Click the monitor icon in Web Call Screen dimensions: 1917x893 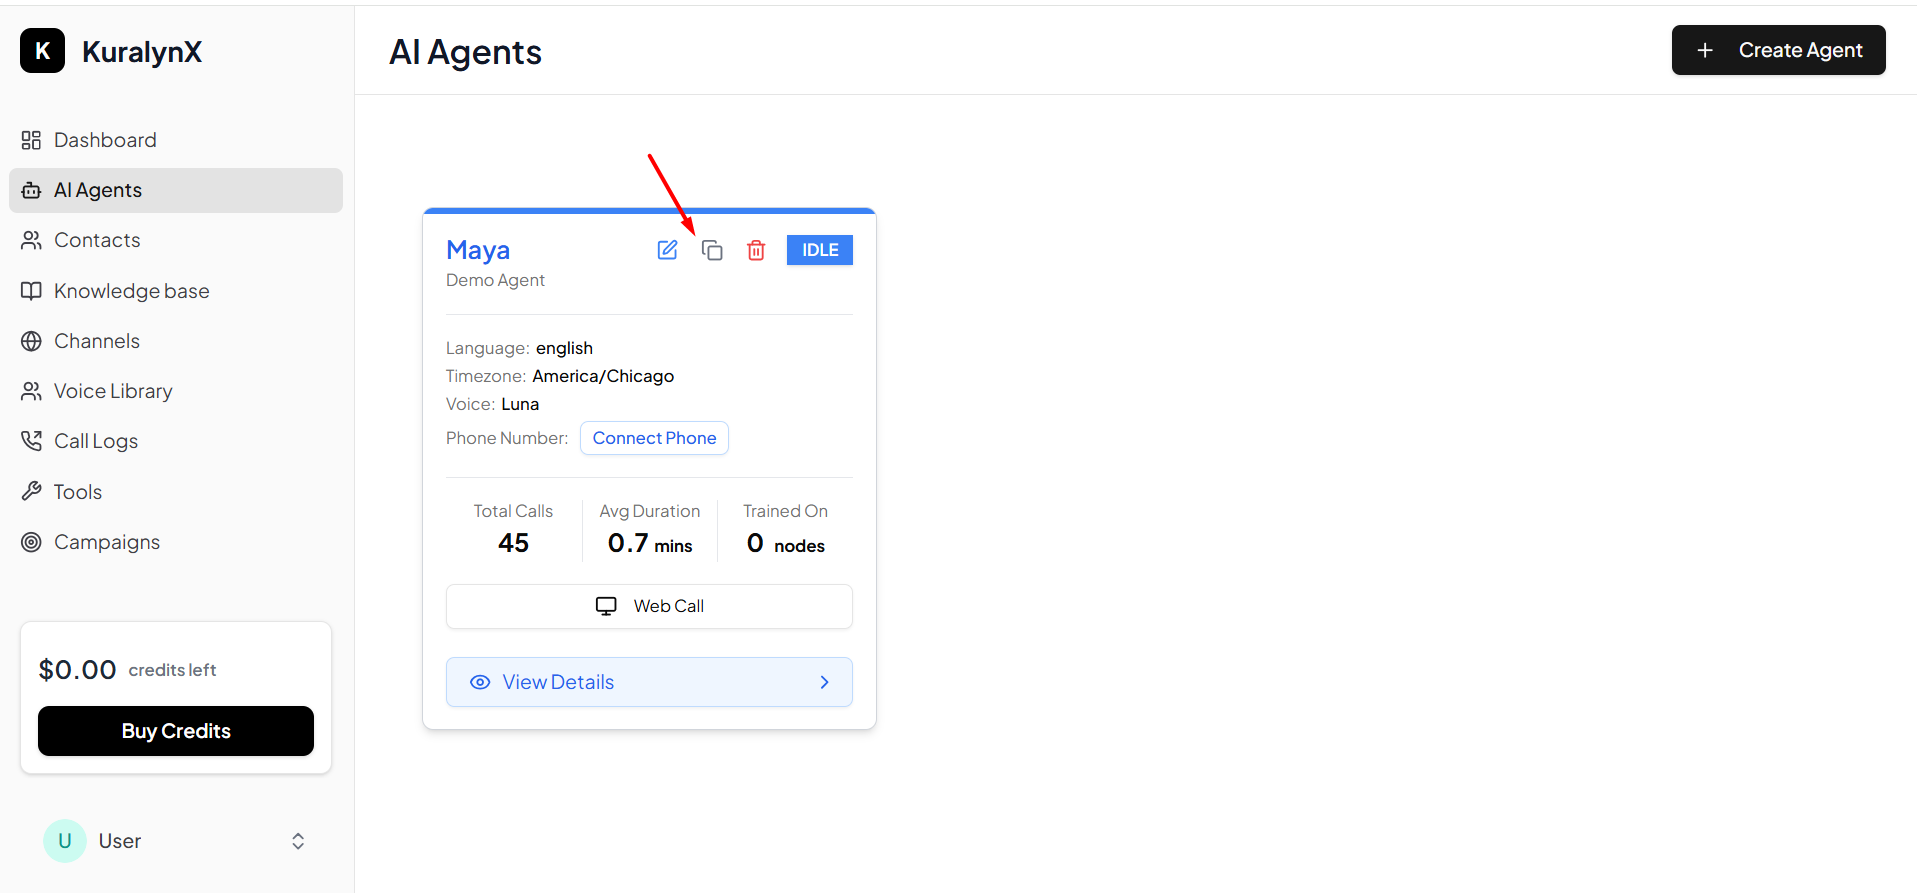606,606
